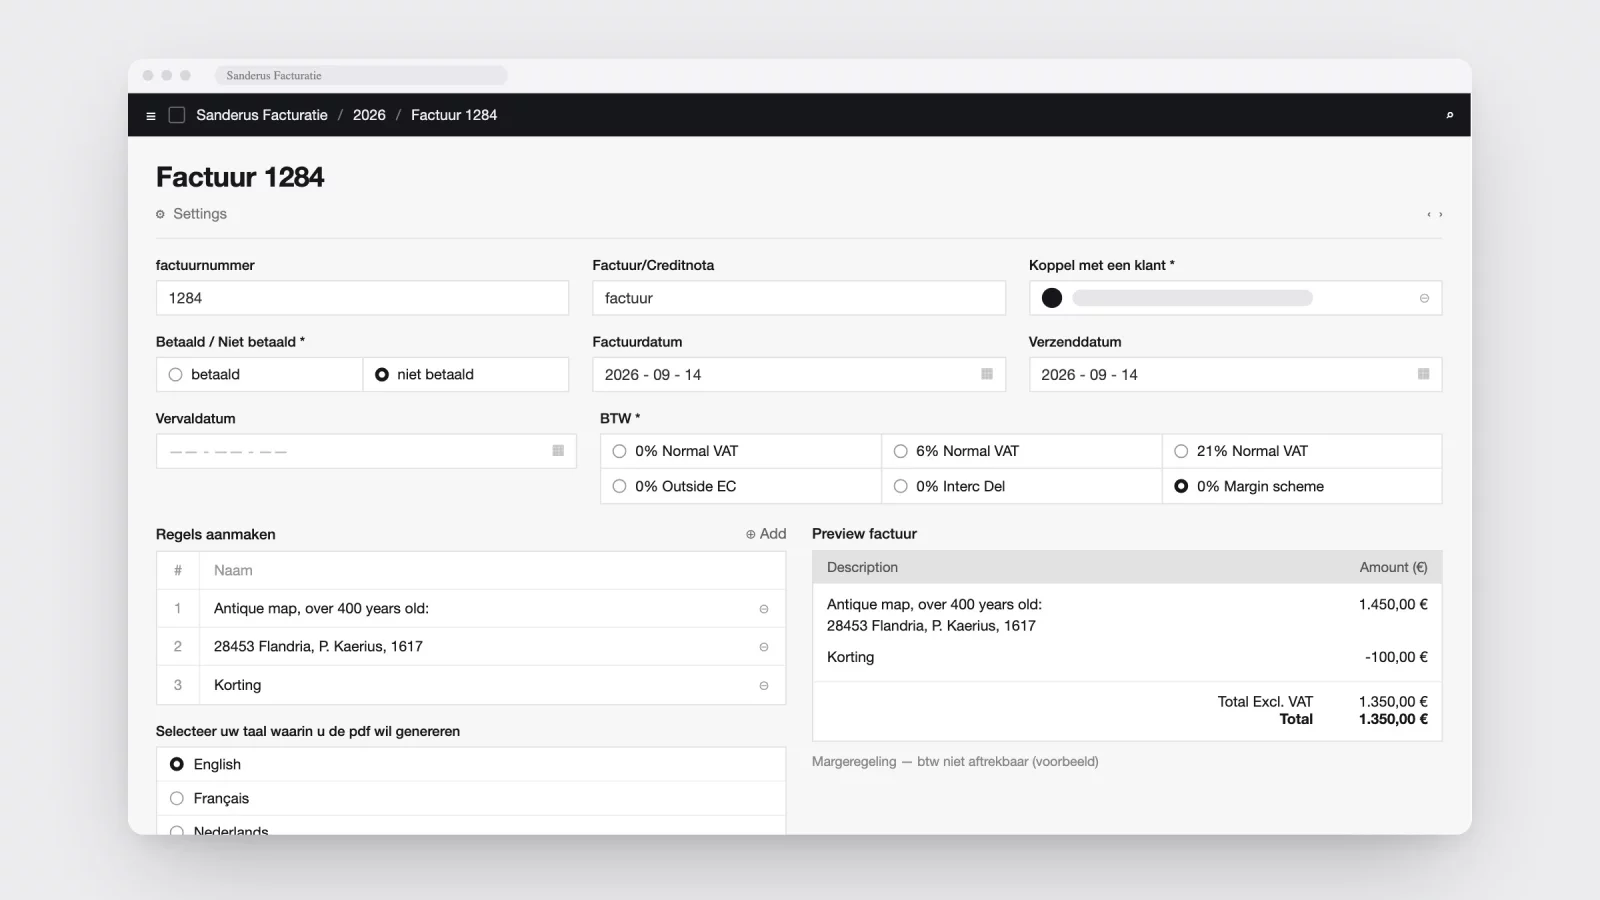
Task: Select the 'betaald' payment status
Action: (259, 375)
